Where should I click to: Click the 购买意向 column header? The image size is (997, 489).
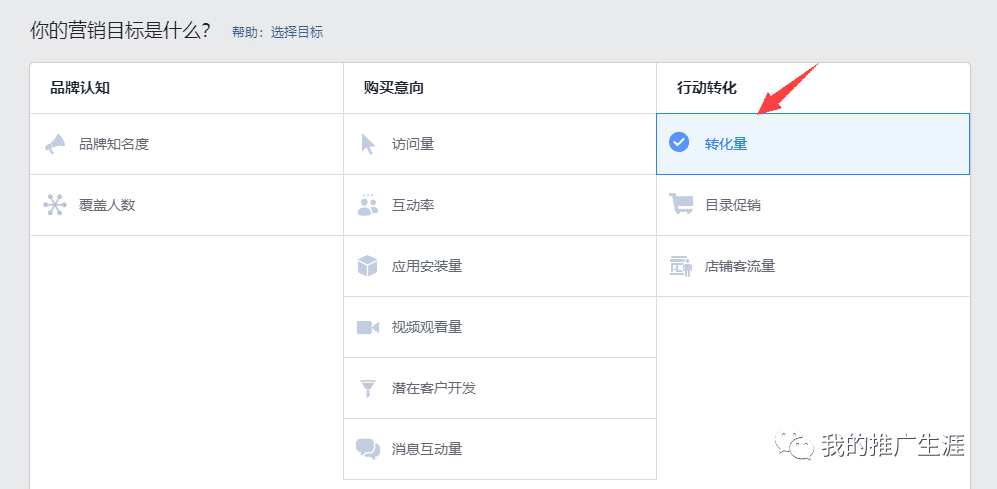(394, 88)
